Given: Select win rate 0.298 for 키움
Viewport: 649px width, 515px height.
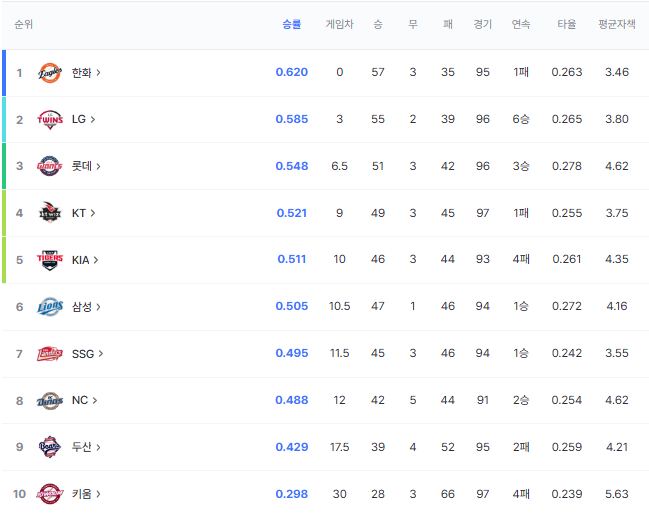Looking at the screenshot, I should pyautogui.click(x=292, y=494).
